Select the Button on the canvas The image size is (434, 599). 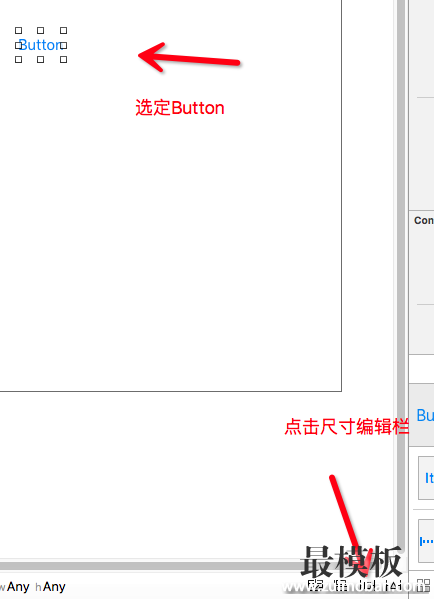[x=41, y=45]
